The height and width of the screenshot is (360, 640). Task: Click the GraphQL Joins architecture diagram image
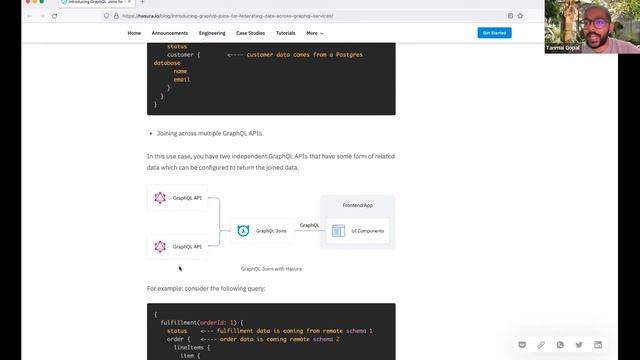point(271,222)
